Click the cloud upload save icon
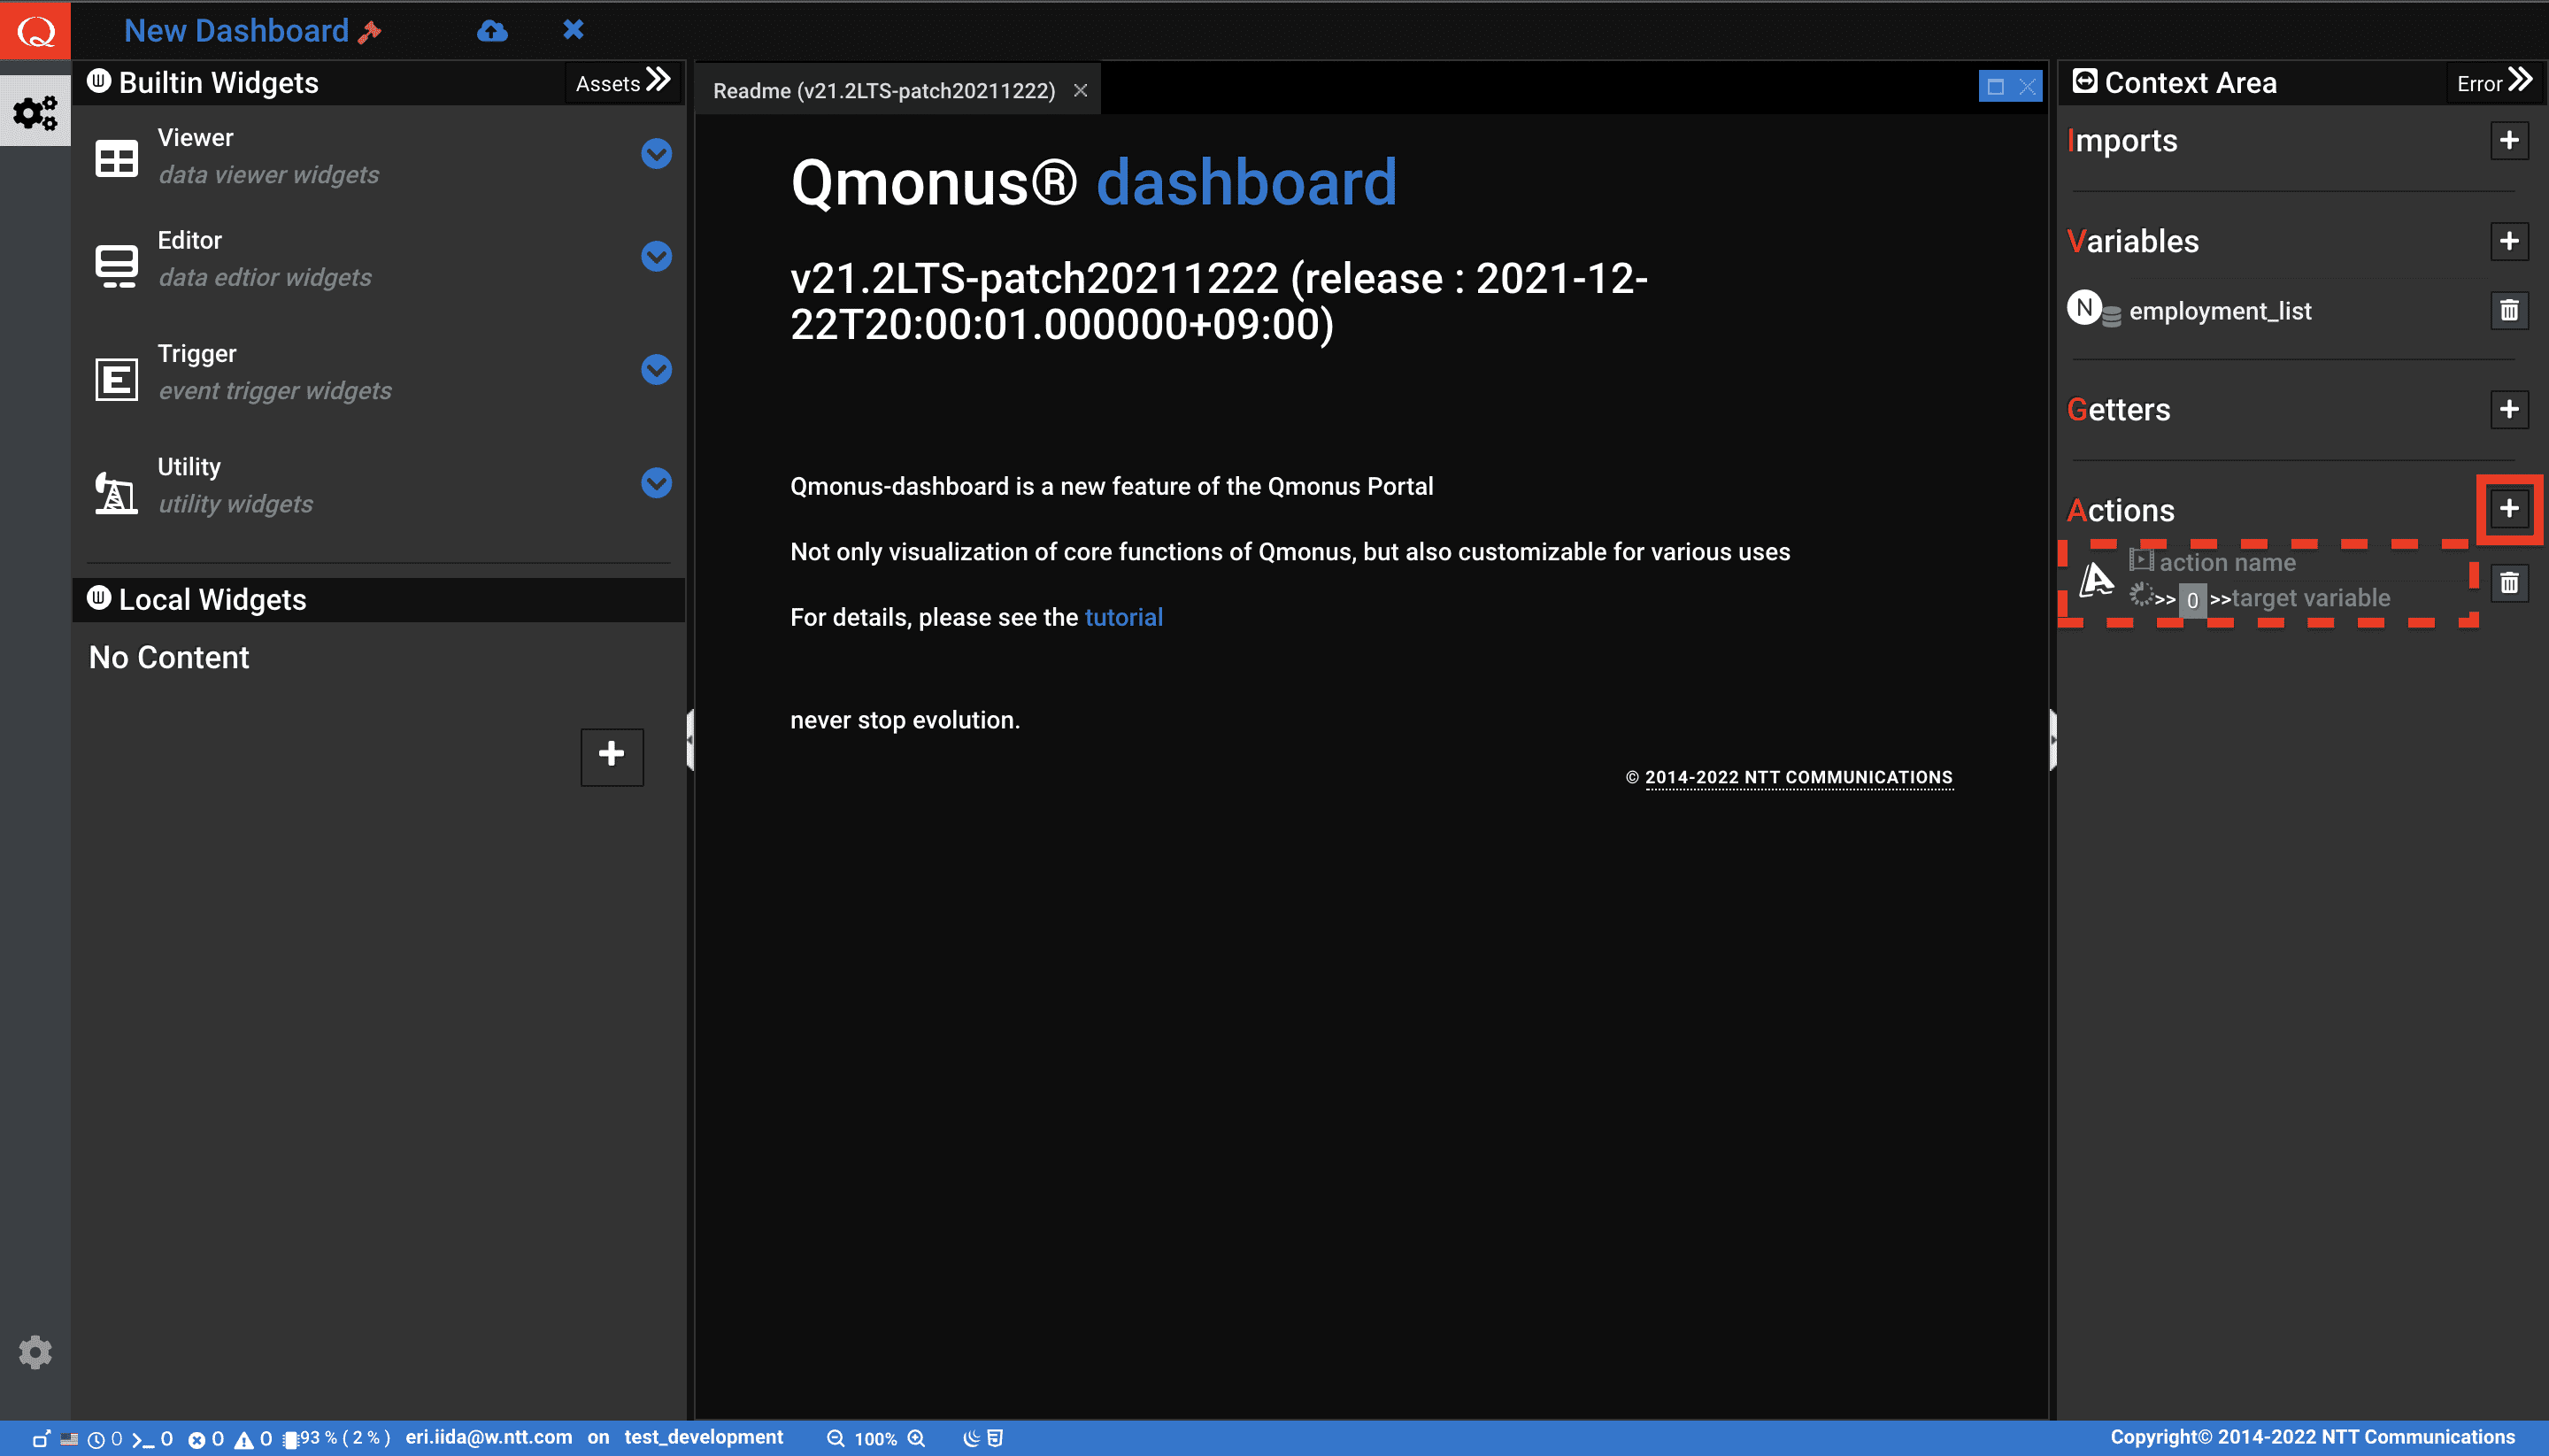Viewport: 2549px width, 1456px height. pos(491,31)
